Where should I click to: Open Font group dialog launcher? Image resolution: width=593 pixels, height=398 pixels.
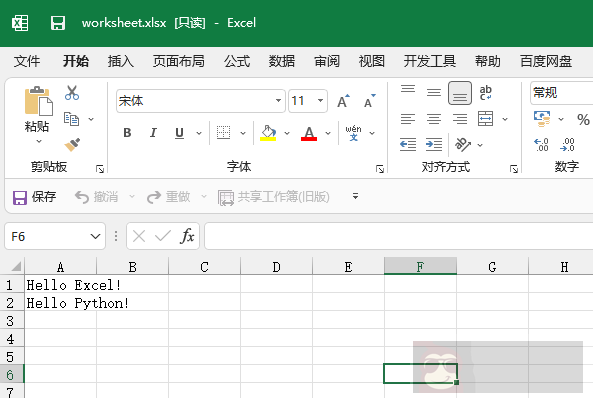pos(380,169)
